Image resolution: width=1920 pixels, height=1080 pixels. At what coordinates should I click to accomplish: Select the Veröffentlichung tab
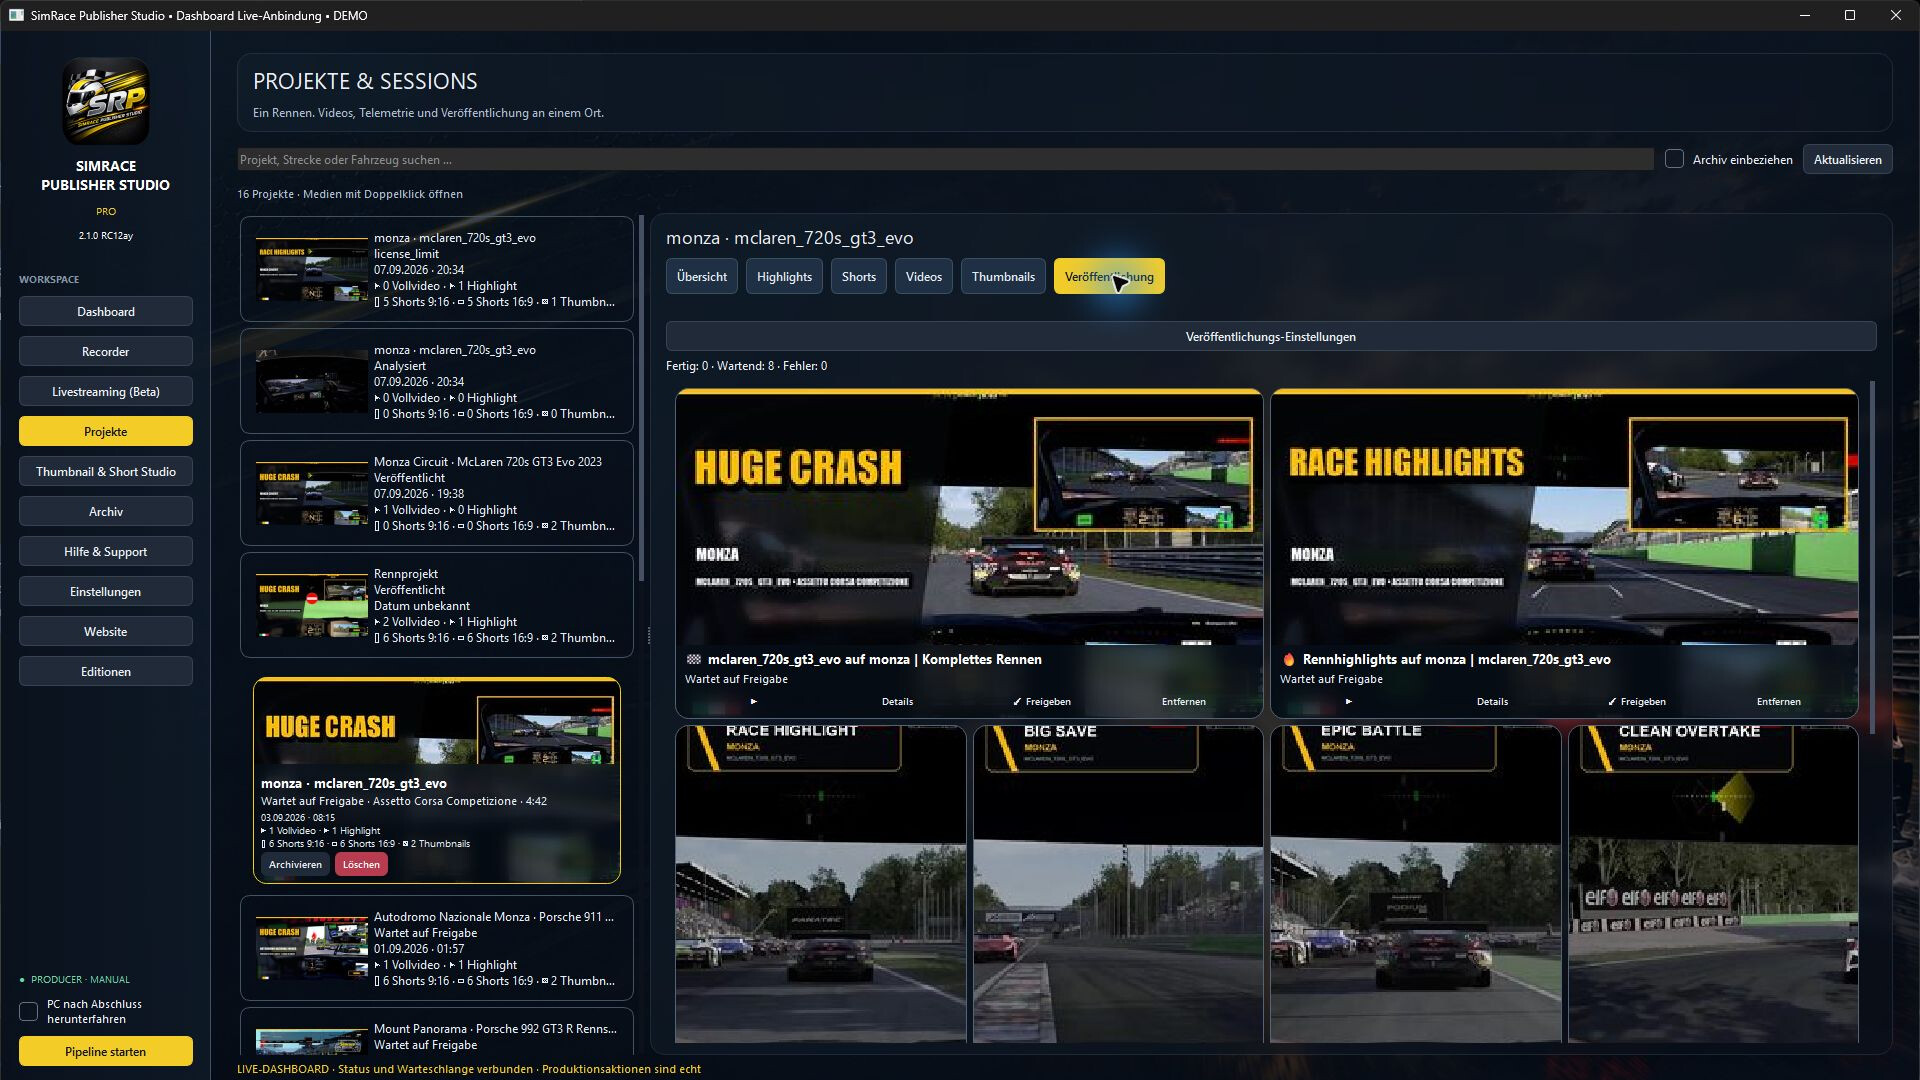pyautogui.click(x=1109, y=276)
